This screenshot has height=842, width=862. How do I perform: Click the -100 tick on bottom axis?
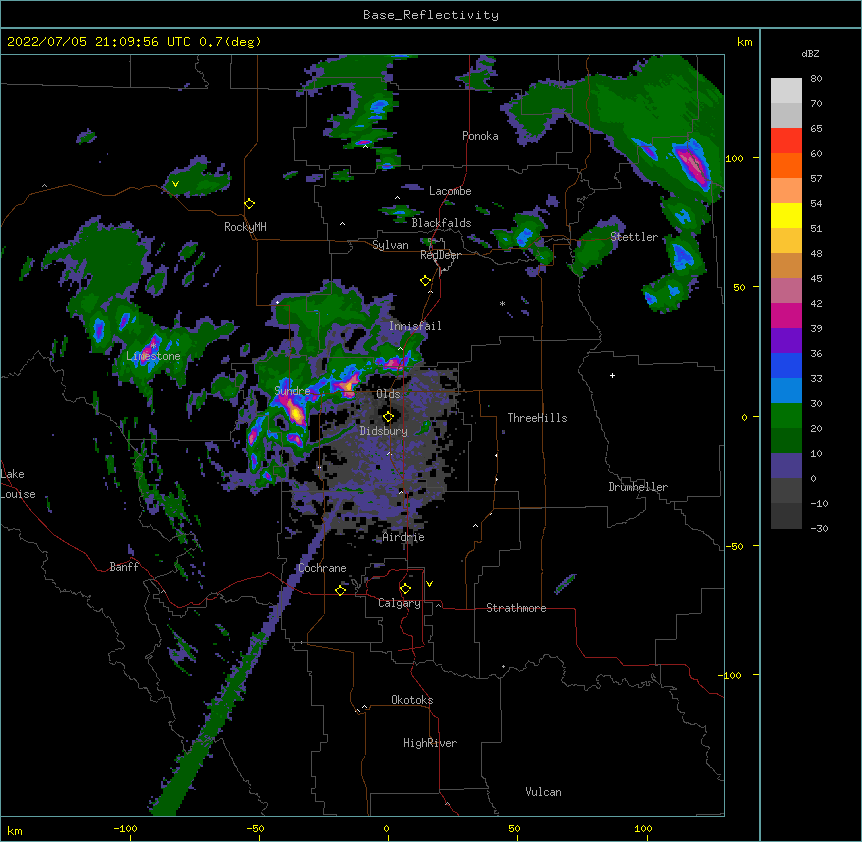[125, 828]
